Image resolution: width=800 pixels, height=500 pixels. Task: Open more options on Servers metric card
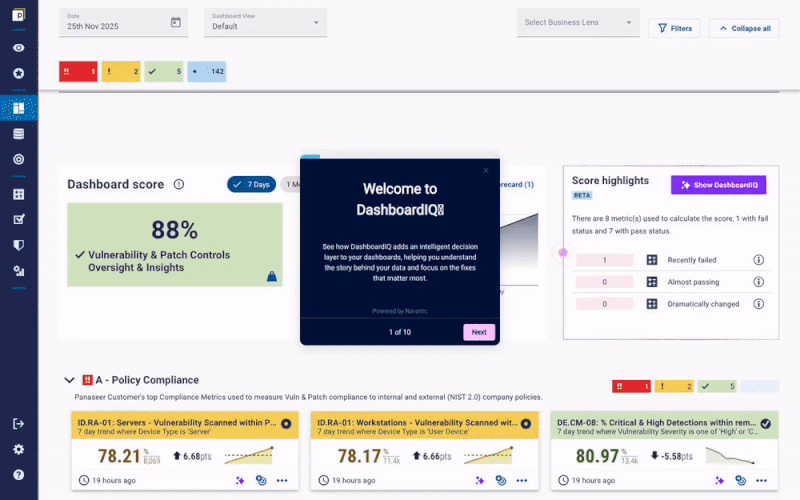(x=282, y=480)
